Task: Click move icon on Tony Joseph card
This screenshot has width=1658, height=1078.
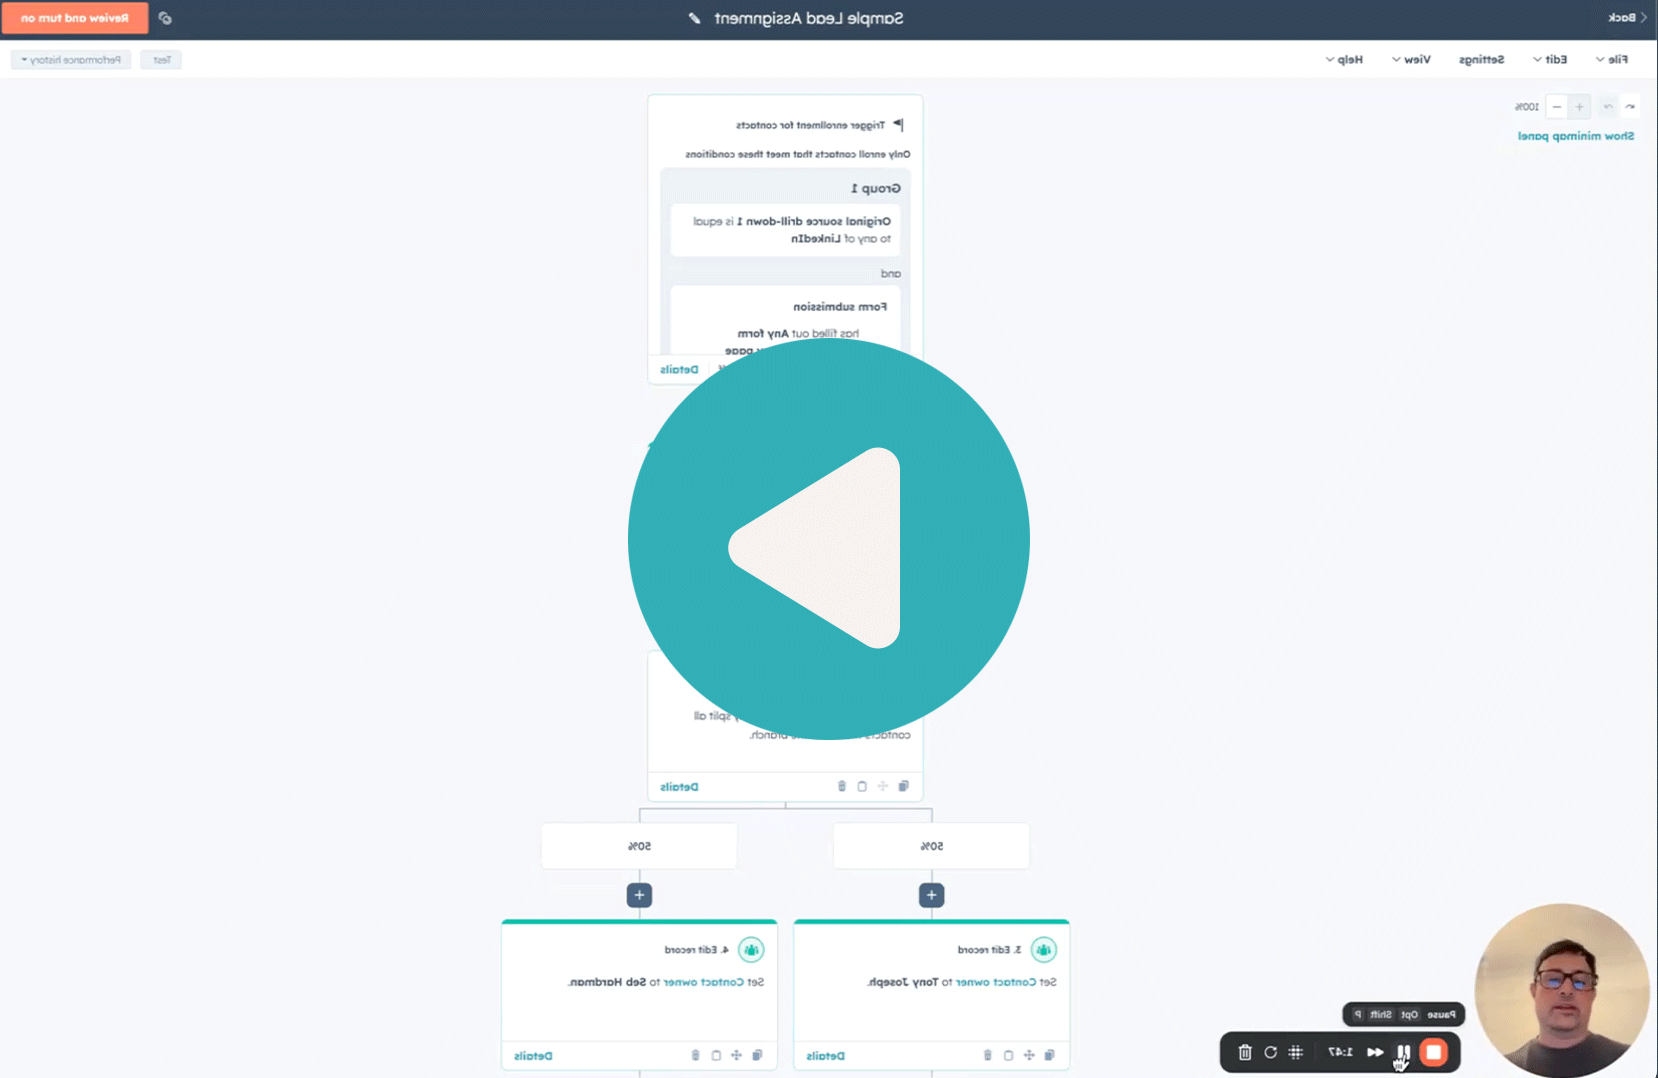Action: pyautogui.click(x=1029, y=1055)
